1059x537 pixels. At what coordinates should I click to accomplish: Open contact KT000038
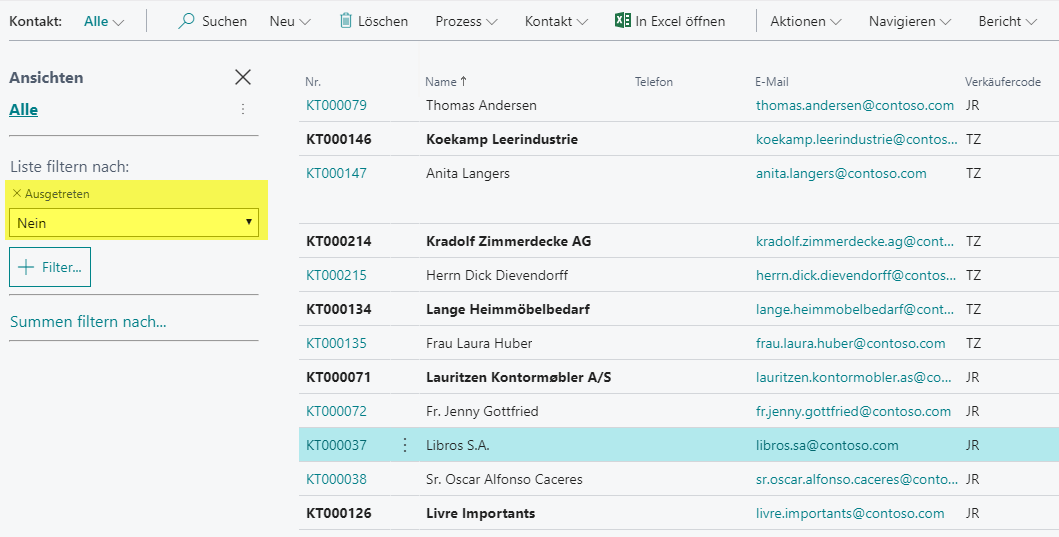(336, 480)
